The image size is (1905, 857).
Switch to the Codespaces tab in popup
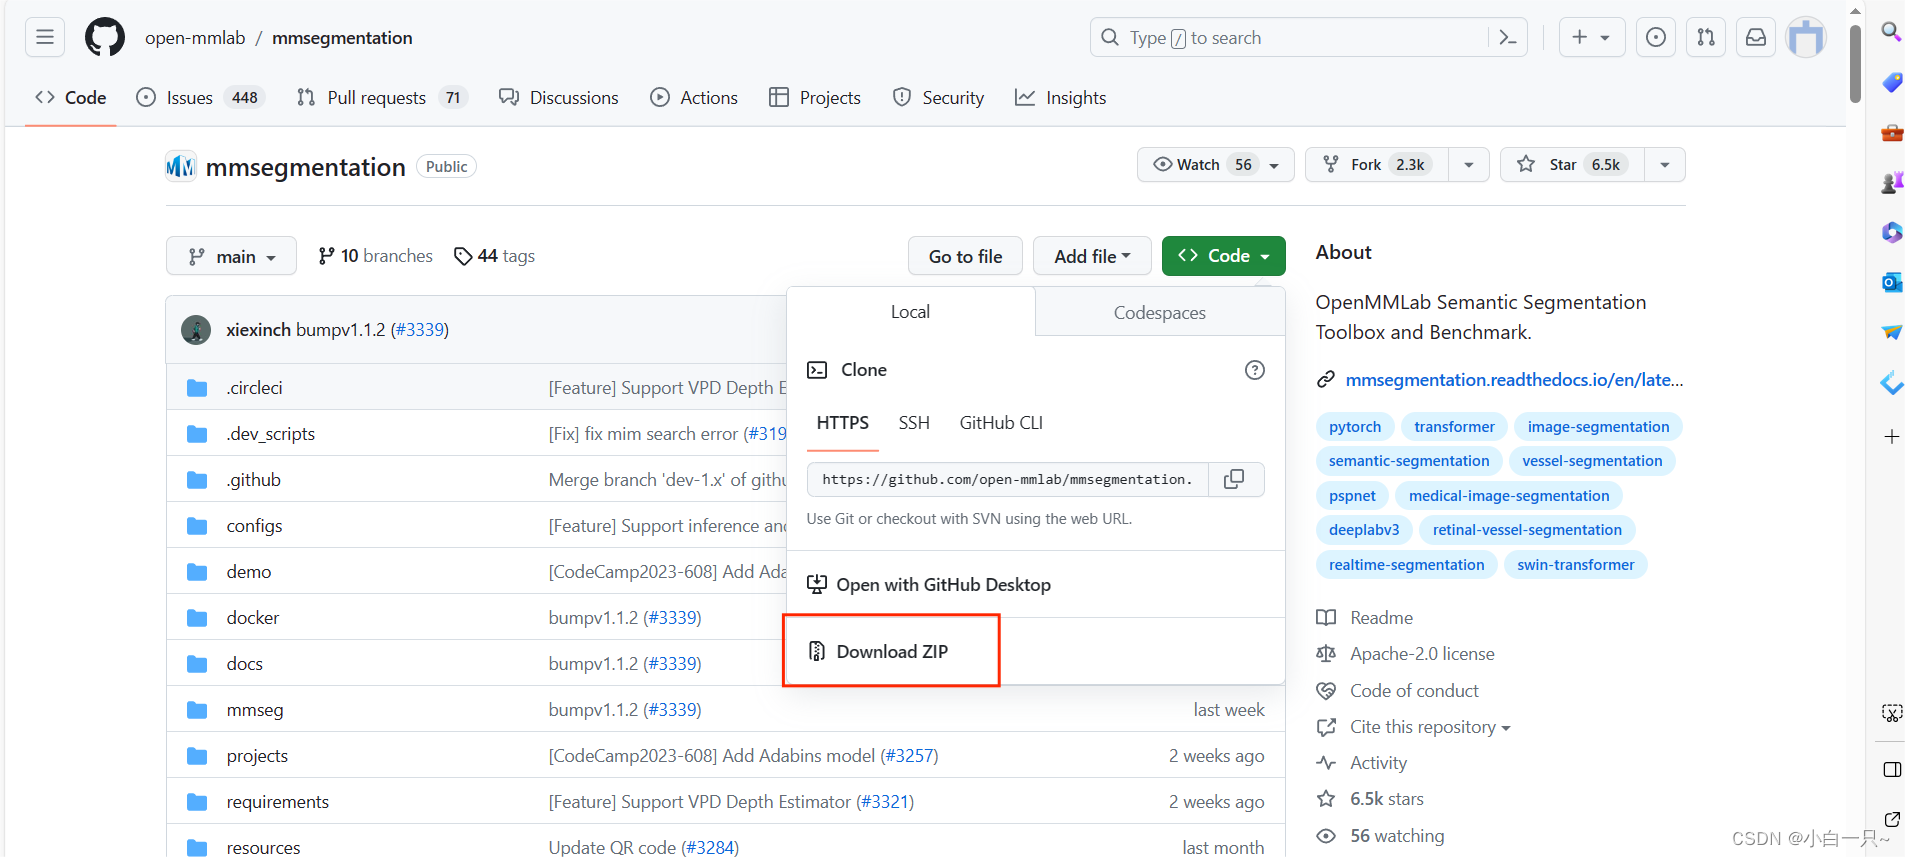pos(1160,312)
